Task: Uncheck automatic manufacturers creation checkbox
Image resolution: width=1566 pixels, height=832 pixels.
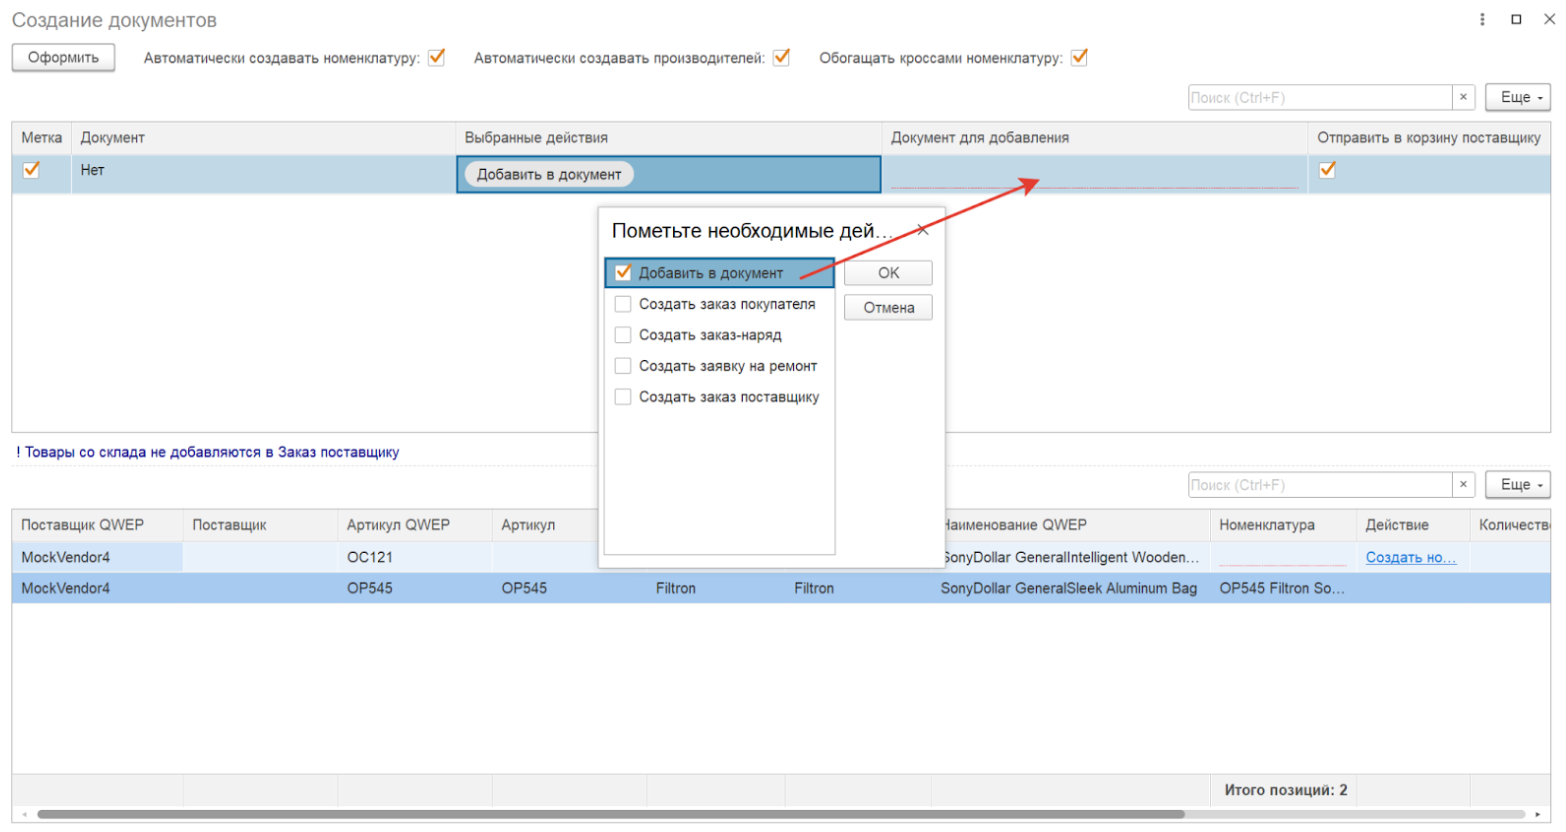Action: (x=782, y=58)
